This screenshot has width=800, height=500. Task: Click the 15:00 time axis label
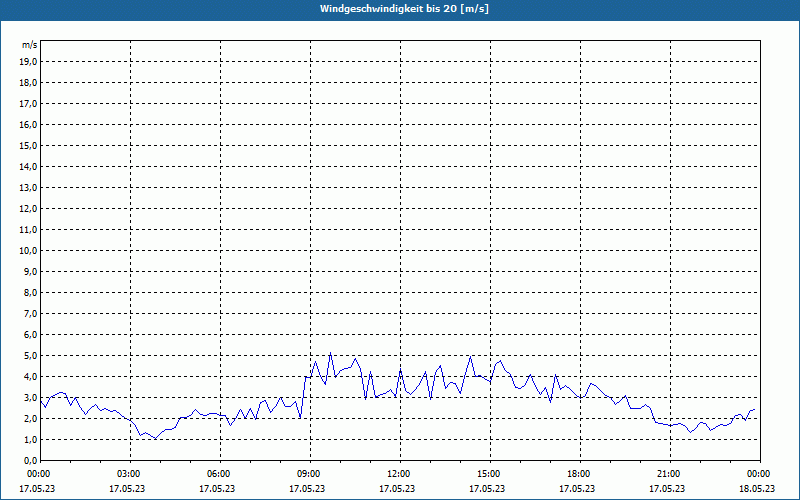pyautogui.click(x=490, y=474)
